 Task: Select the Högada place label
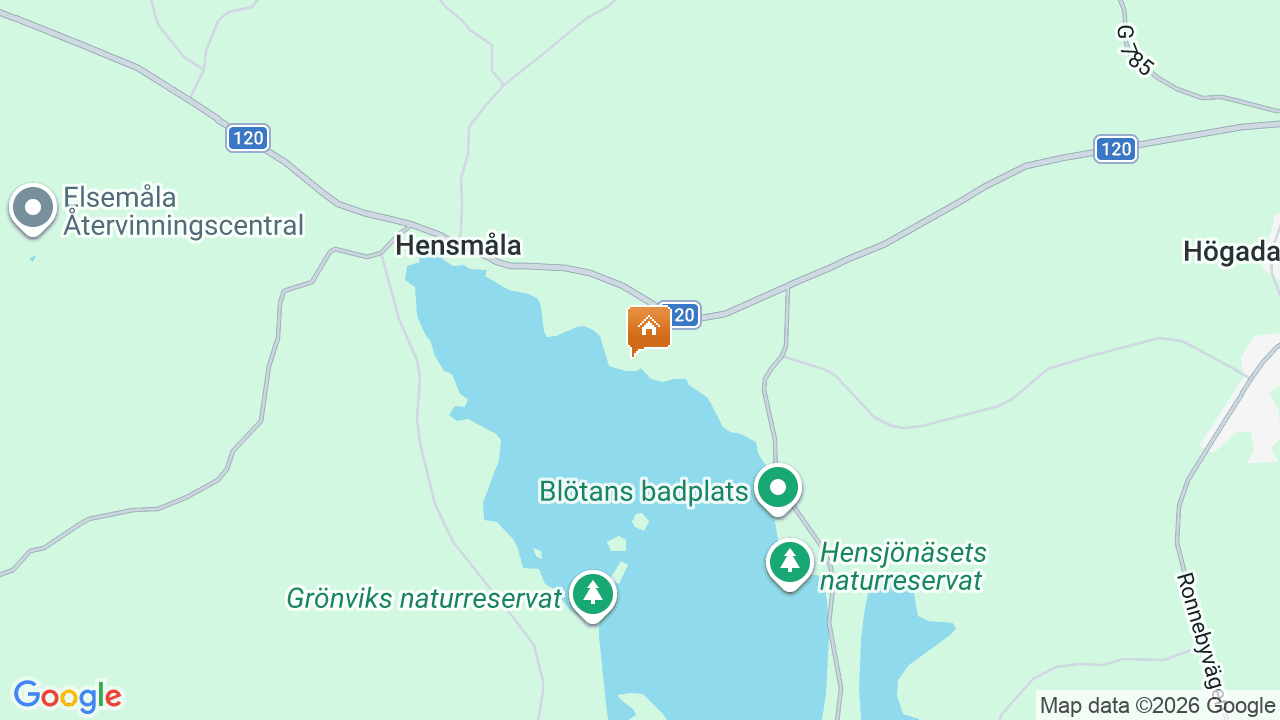[x=1231, y=252]
